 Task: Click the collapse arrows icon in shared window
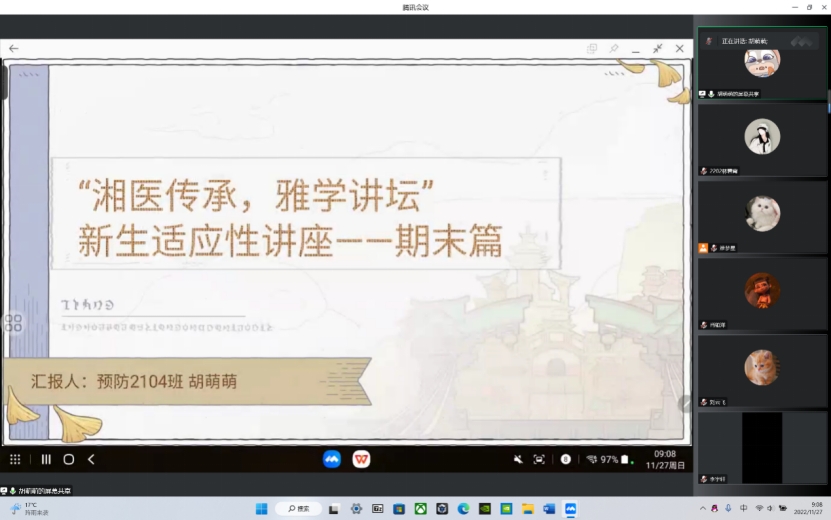click(658, 48)
